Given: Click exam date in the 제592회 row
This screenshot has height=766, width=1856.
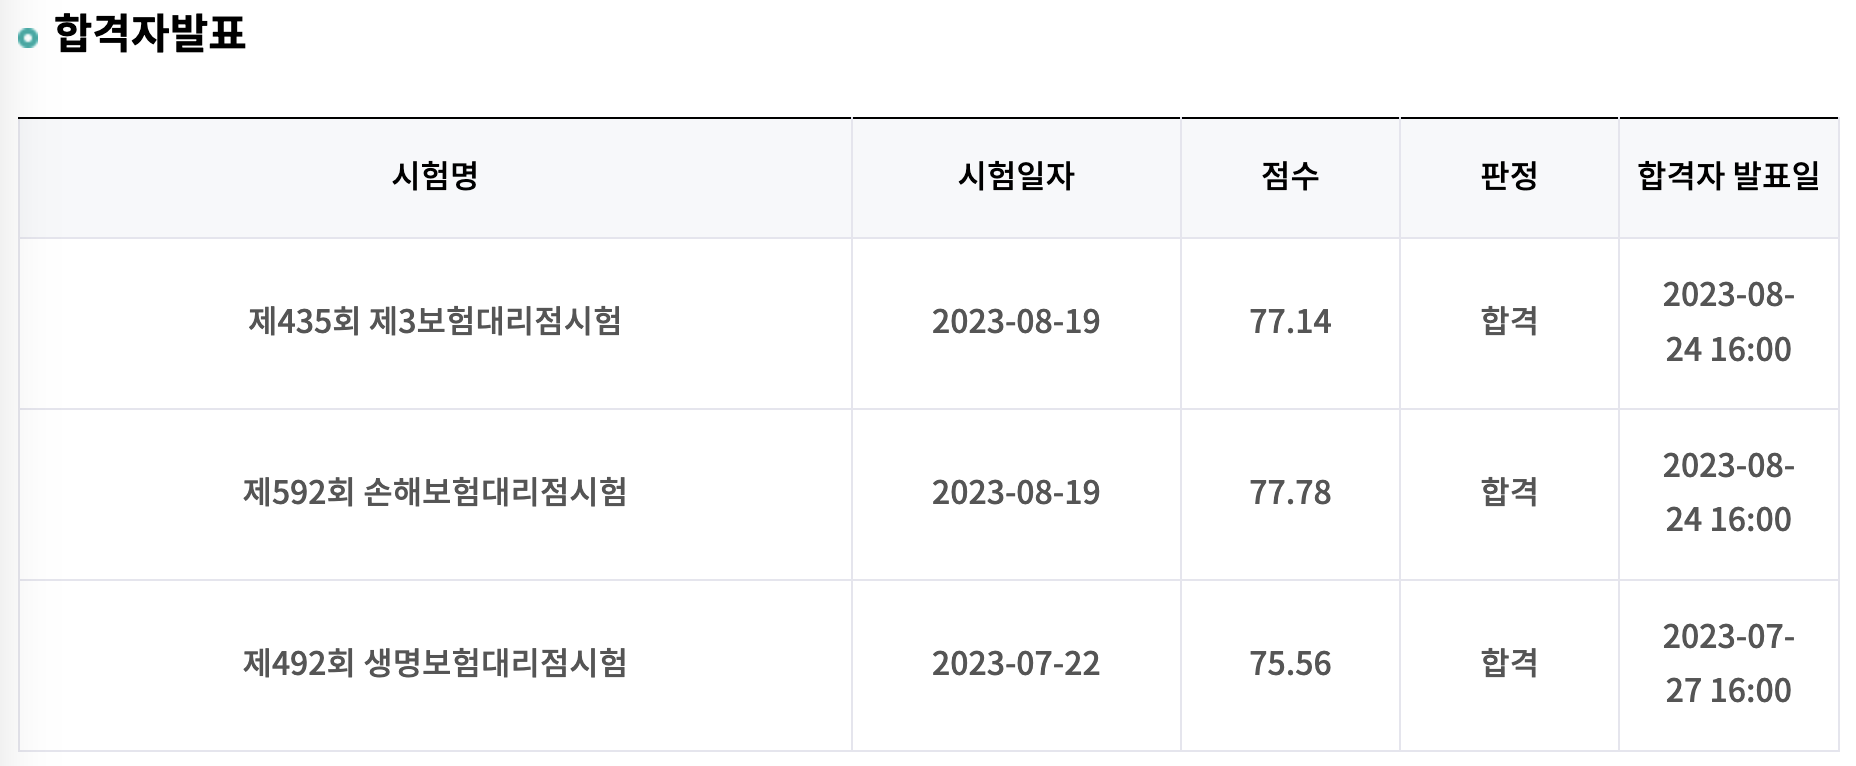Looking at the screenshot, I should point(1016,492).
